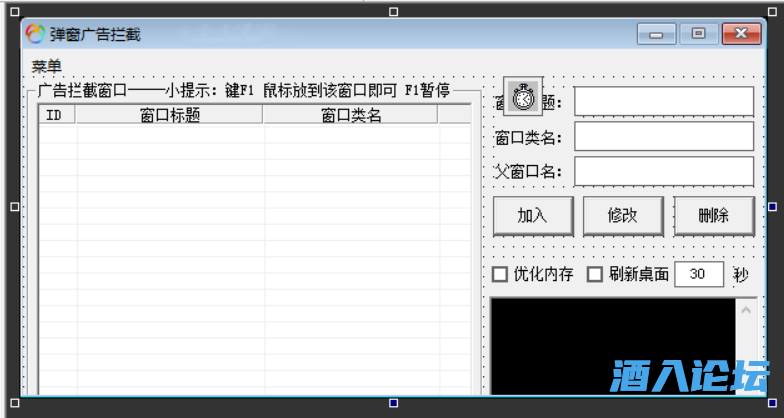
Task: Sort by the ID column header
Action: coord(57,114)
